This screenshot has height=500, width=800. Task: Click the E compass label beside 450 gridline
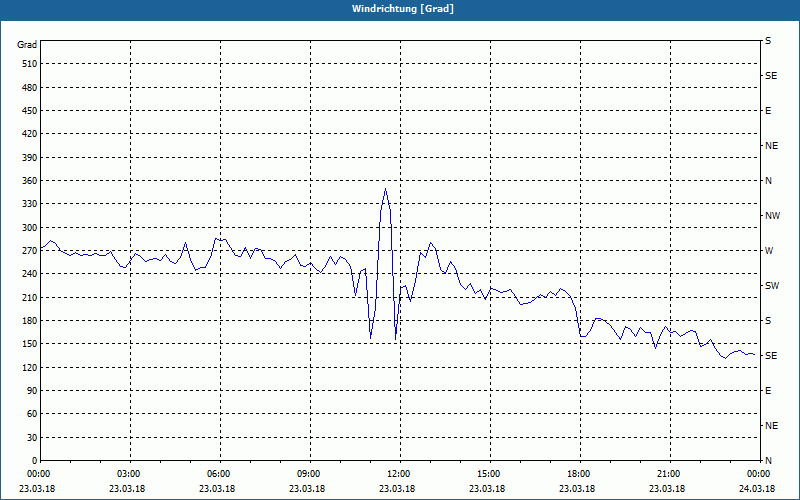point(768,111)
